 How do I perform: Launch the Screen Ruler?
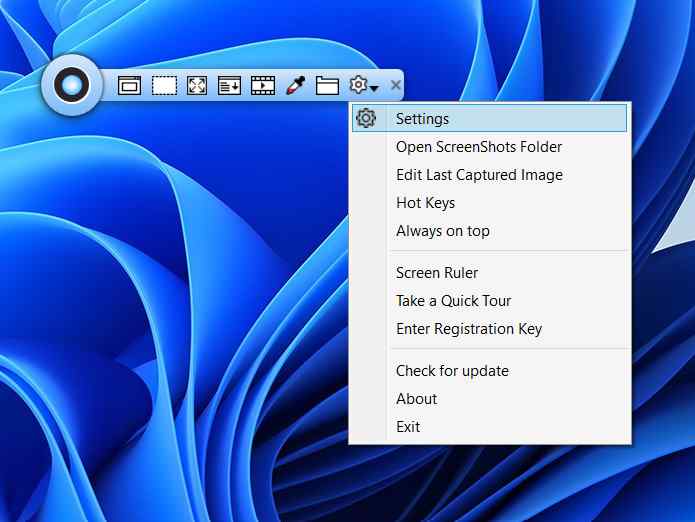coord(489,273)
